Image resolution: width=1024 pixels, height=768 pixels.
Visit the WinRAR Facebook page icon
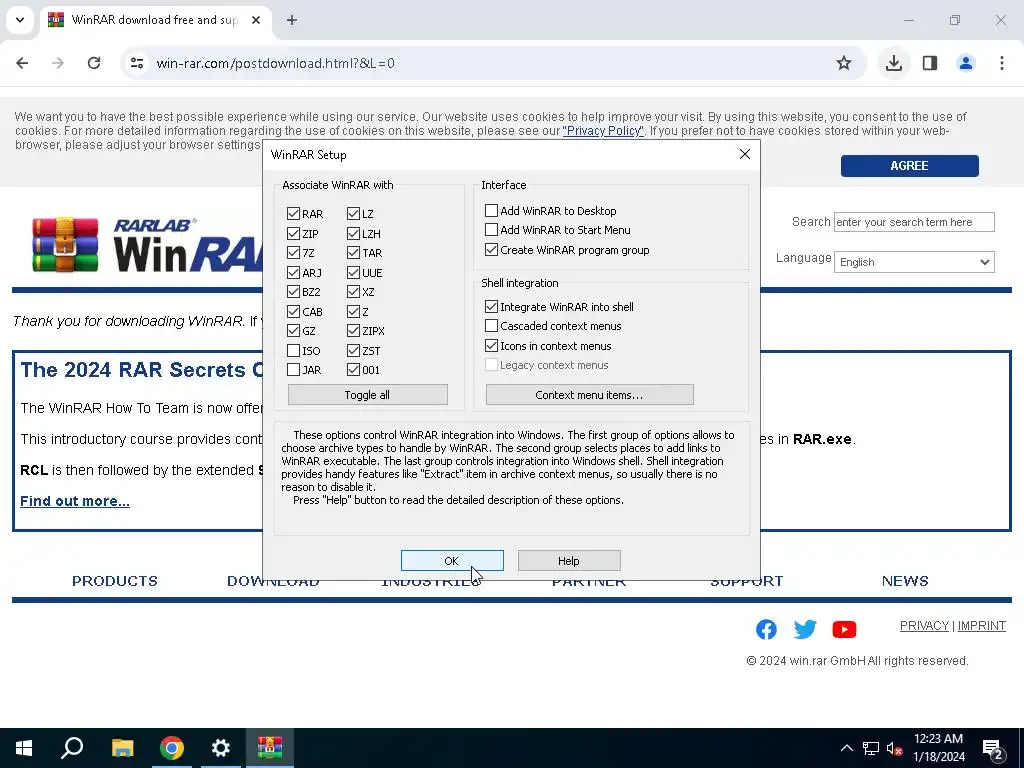(x=766, y=629)
